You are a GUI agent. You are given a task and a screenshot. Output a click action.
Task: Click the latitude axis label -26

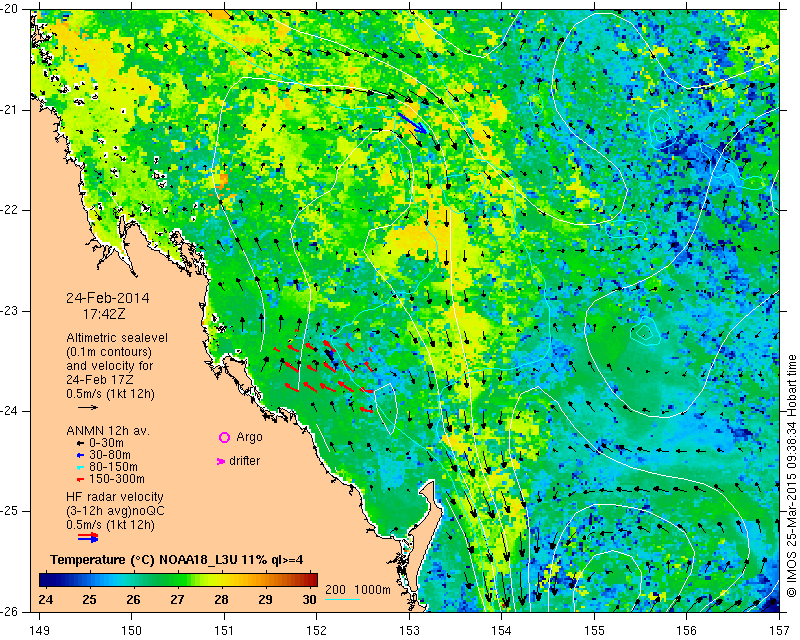[x=10, y=611]
